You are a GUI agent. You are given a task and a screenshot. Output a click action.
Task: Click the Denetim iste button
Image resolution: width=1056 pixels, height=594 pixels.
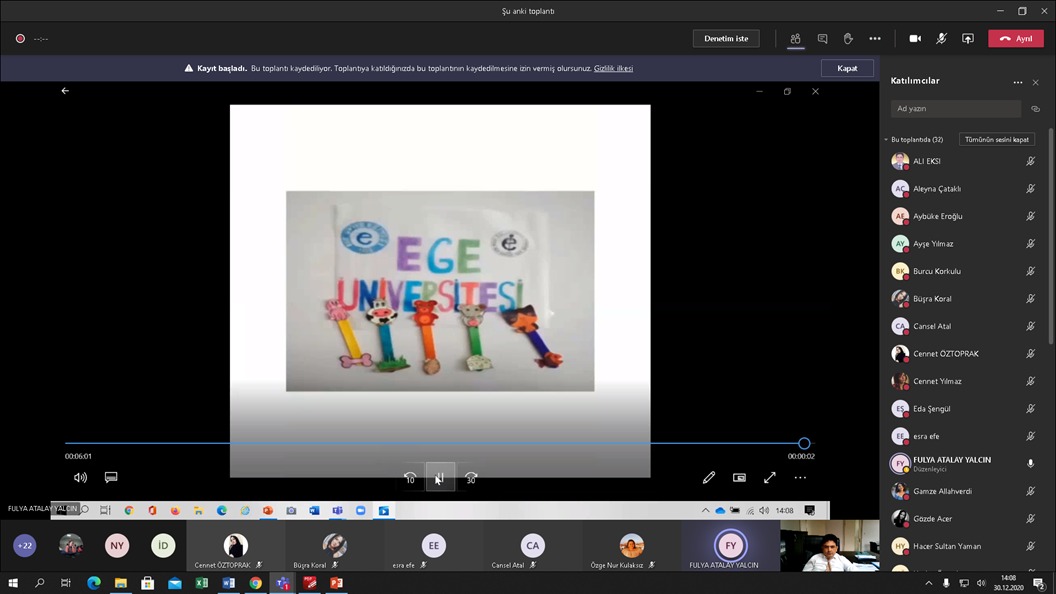click(726, 38)
